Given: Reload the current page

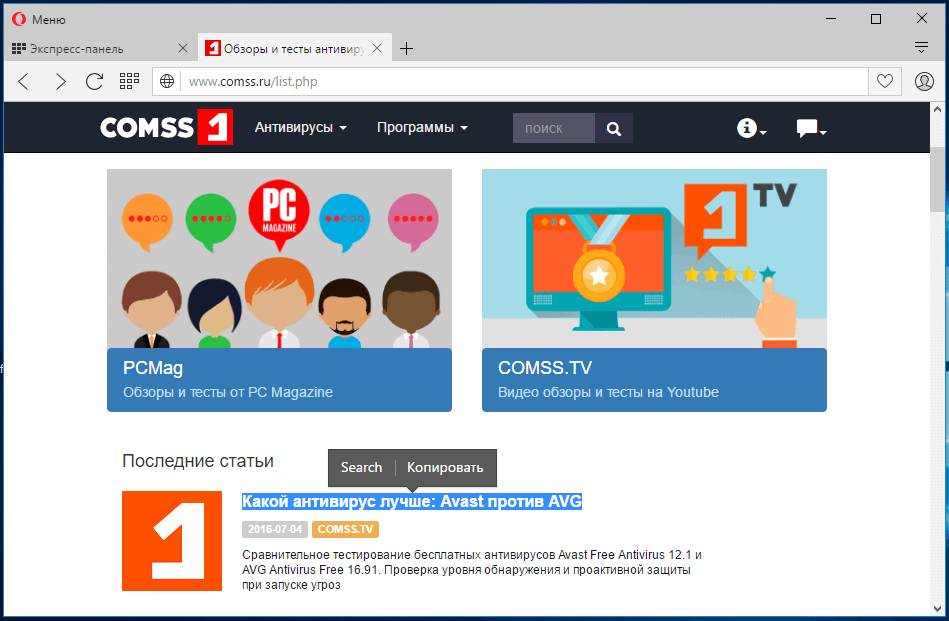Looking at the screenshot, I should point(94,81).
